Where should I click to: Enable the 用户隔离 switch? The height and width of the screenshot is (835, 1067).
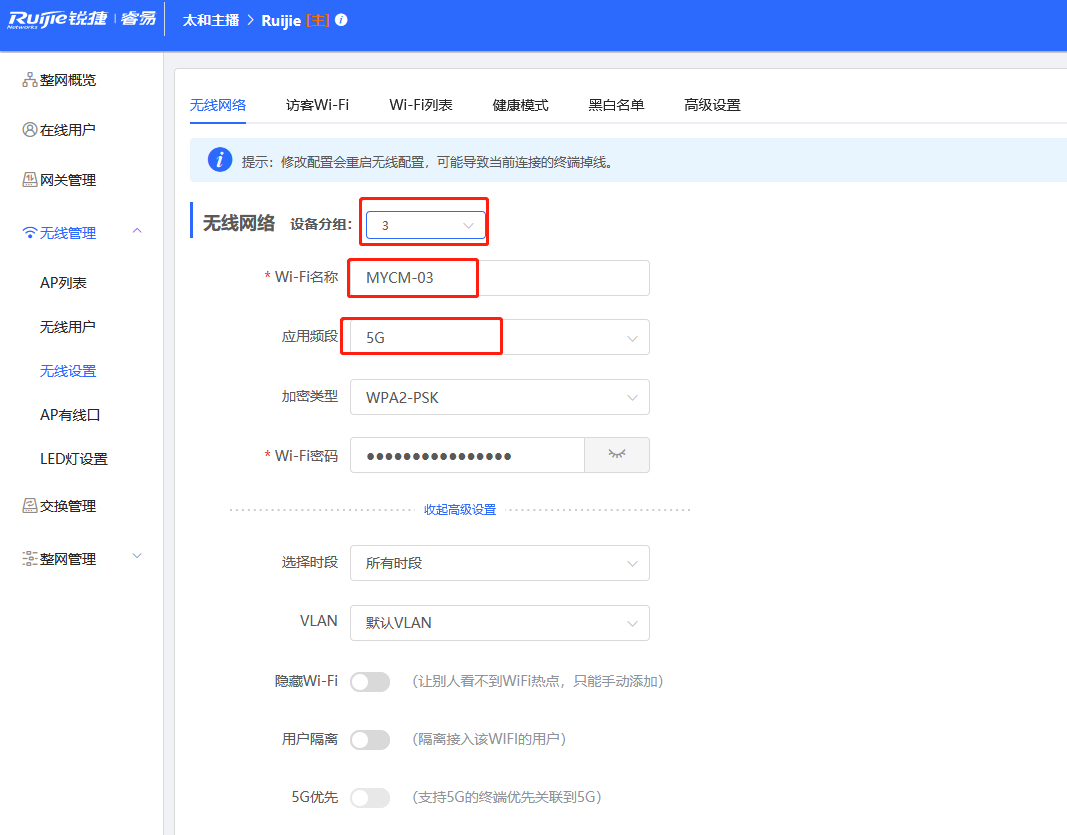coord(370,739)
